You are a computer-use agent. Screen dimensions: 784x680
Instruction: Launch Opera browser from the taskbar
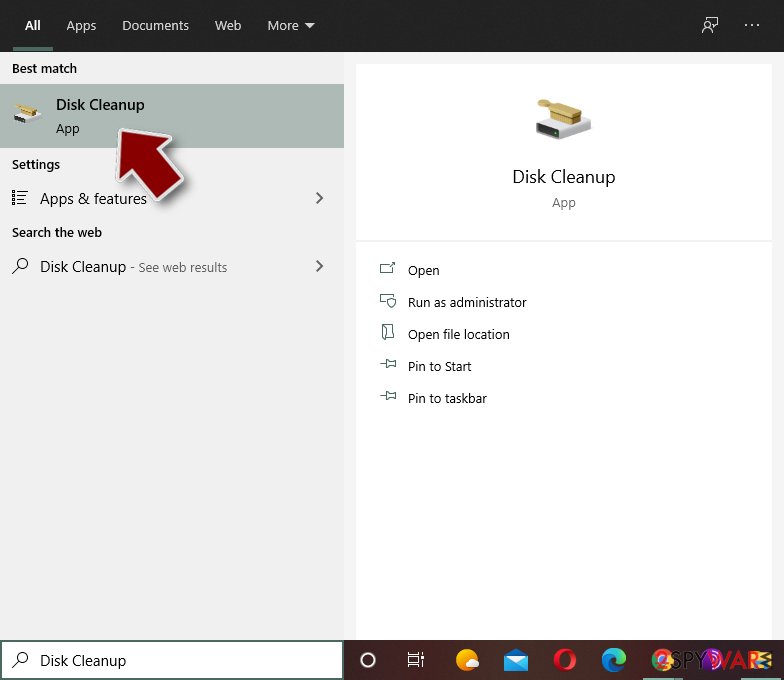click(x=565, y=660)
